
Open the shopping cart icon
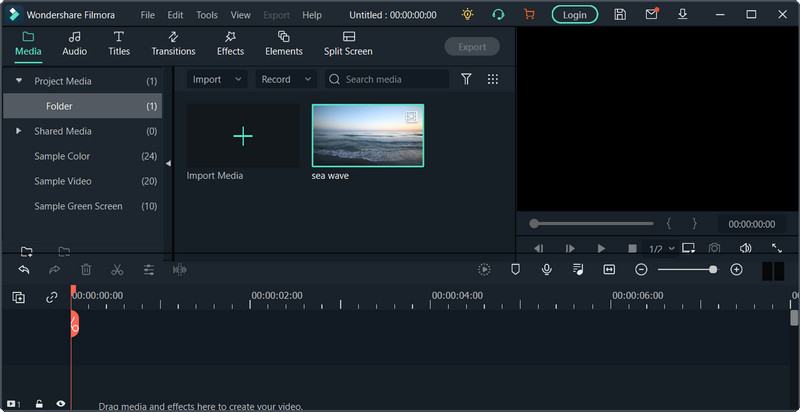(529, 14)
